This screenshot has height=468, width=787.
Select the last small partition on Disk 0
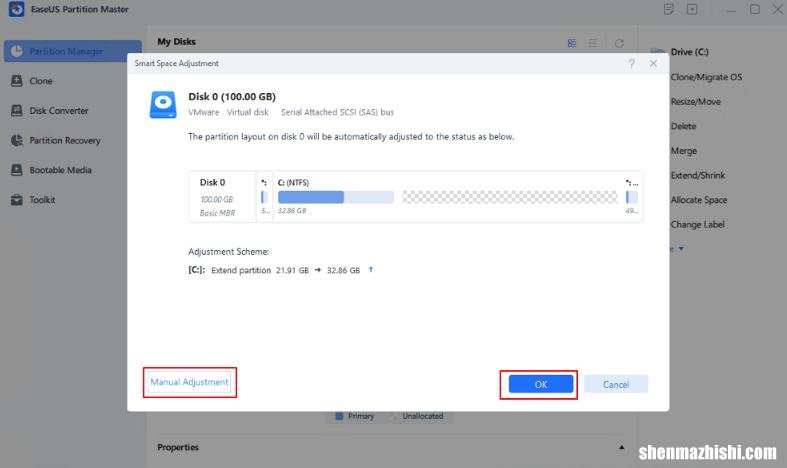[x=632, y=197]
